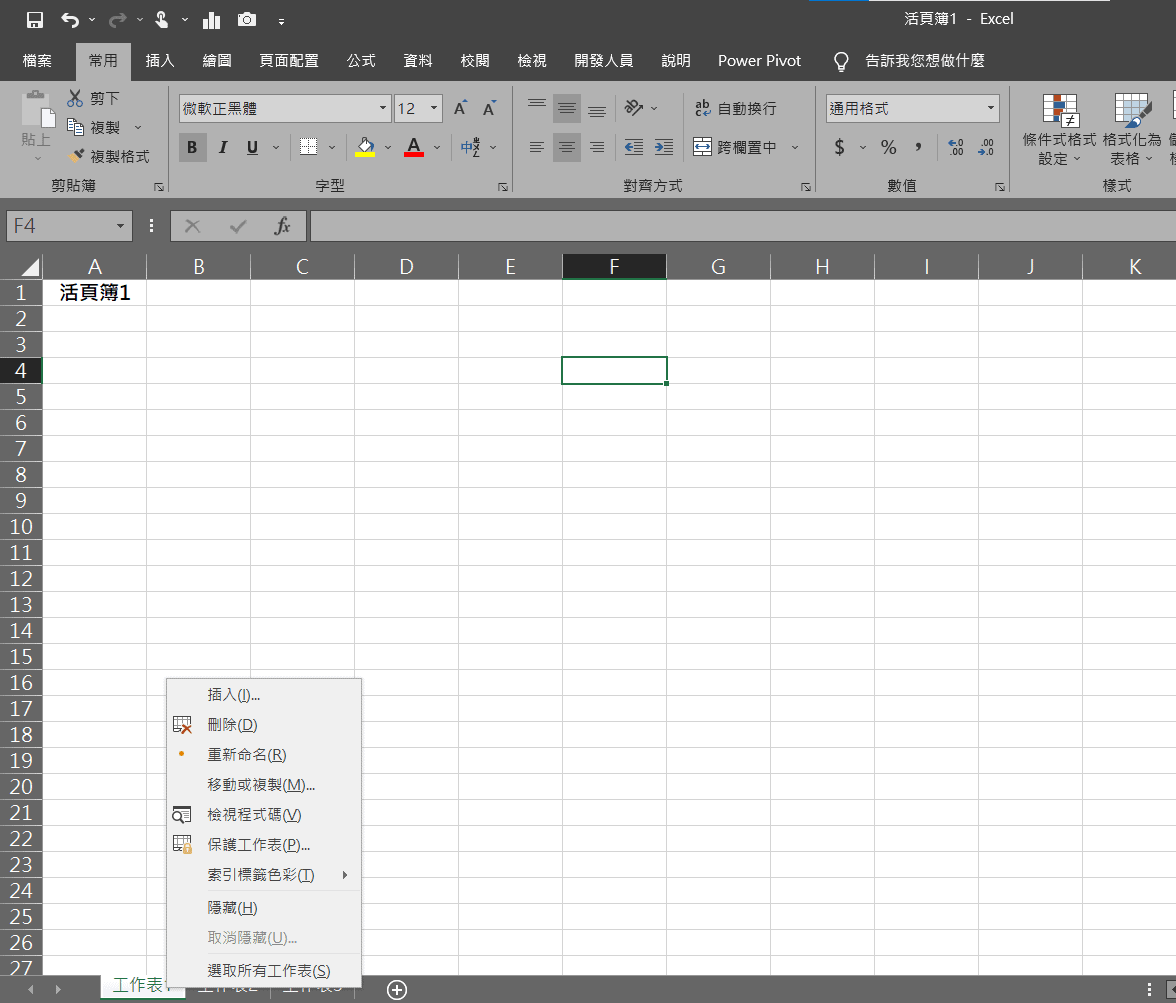Viewport: 1176px width, 1003px height.
Task: Open the 公式 ribbon tab
Action: point(361,61)
